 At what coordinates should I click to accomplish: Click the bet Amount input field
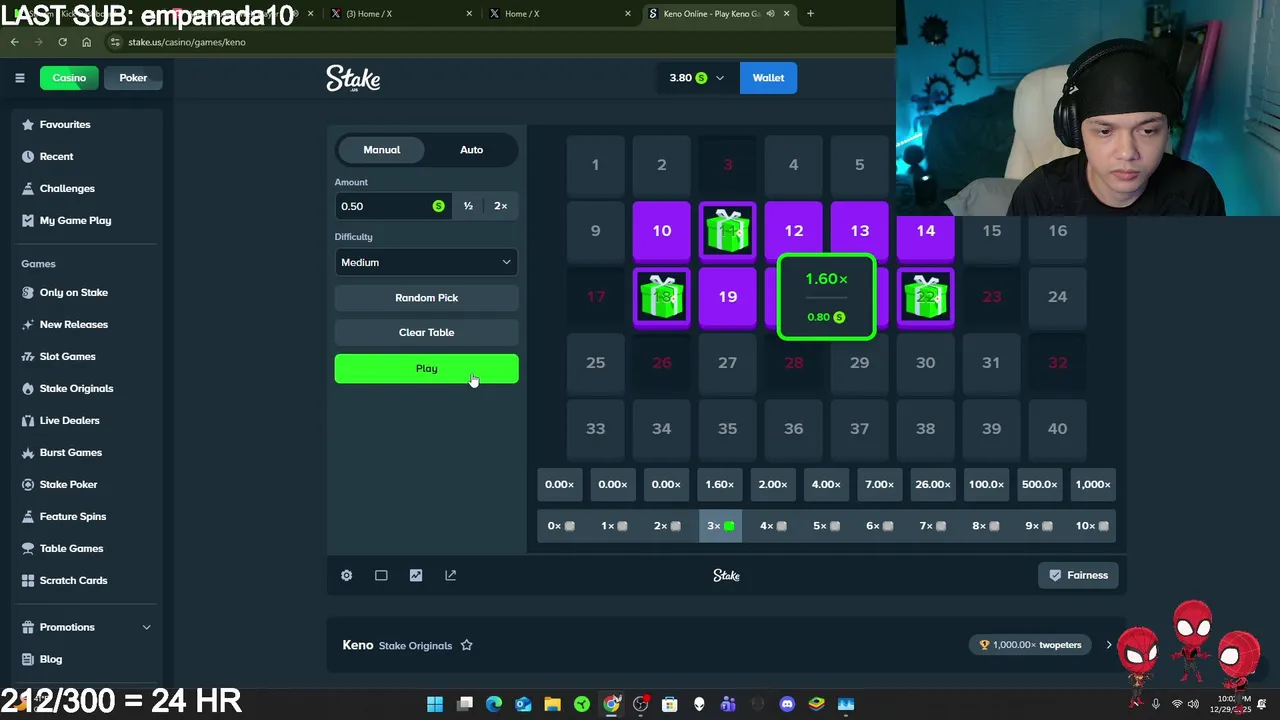point(391,206)
